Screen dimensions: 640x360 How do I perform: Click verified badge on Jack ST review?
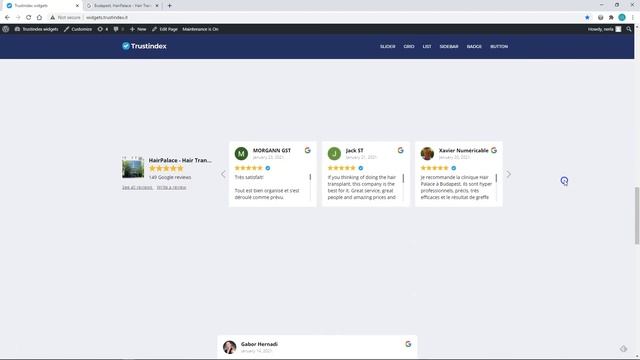[361, 168]
